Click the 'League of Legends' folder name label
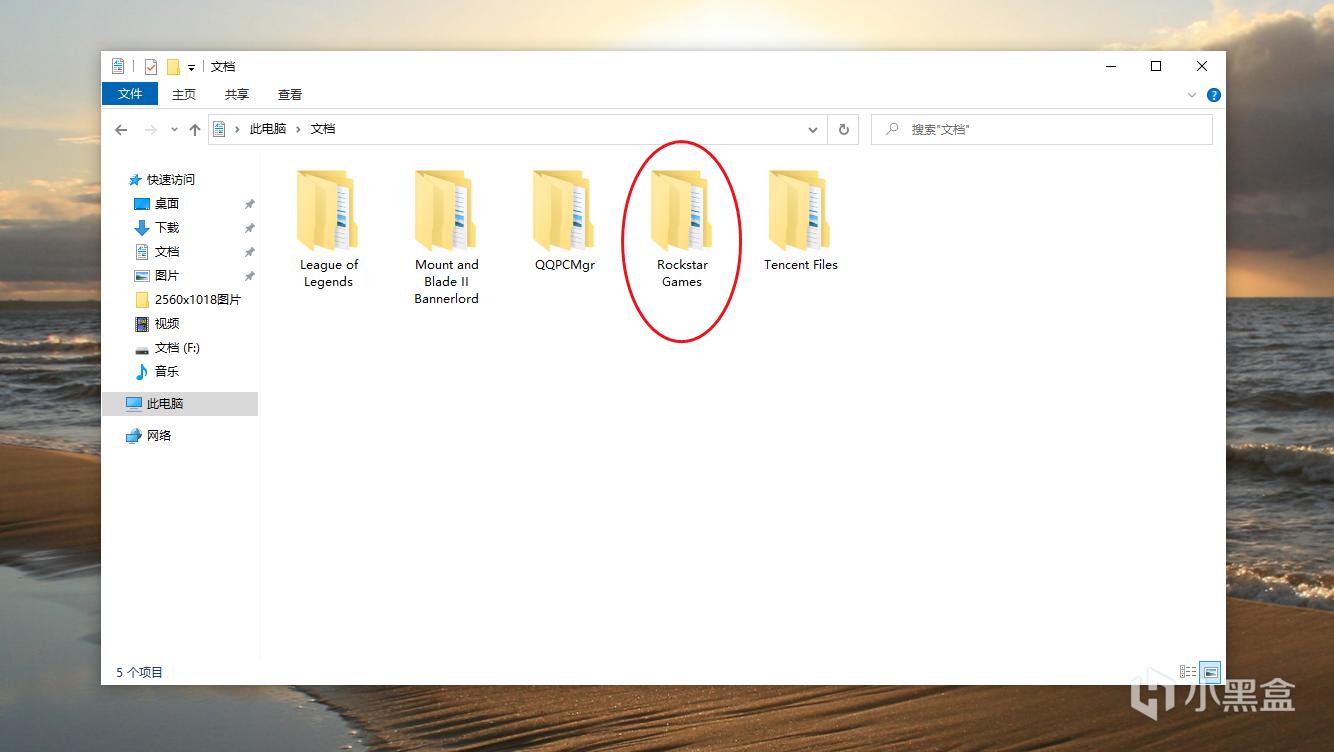The width and height of the screenshot is (1334, 752). point(328,273)
